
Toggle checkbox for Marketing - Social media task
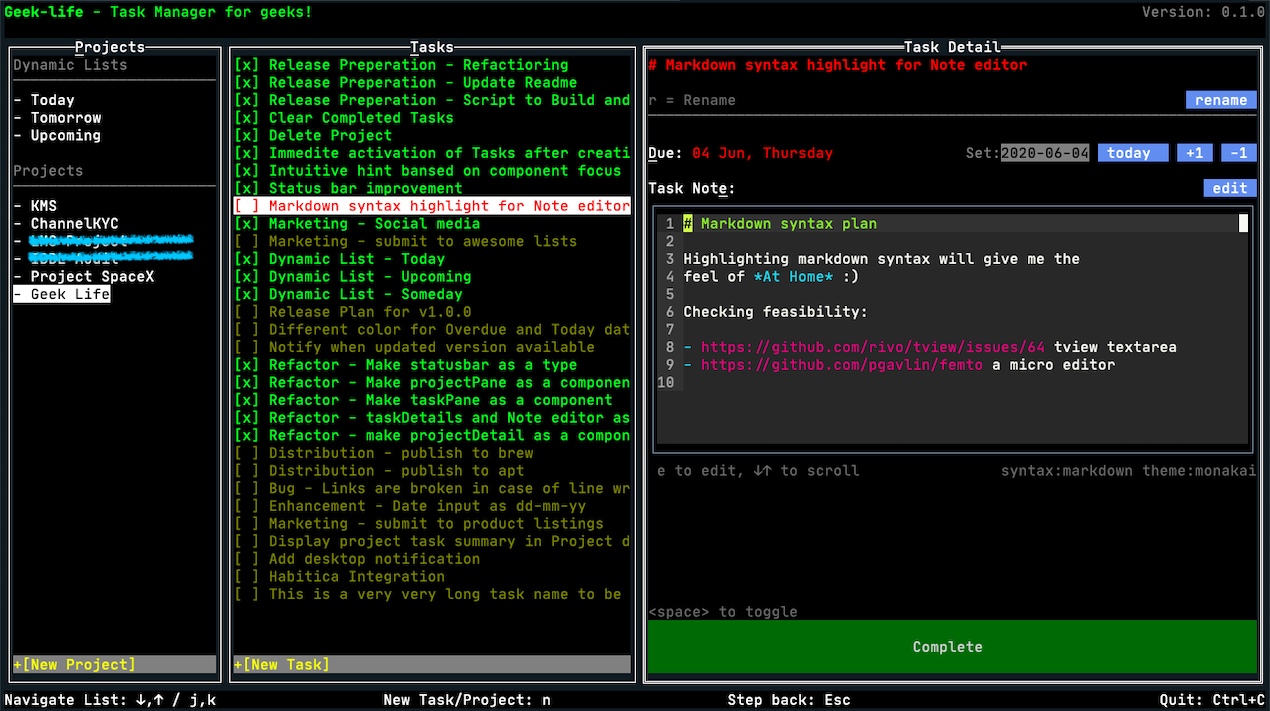coord(247,224)
